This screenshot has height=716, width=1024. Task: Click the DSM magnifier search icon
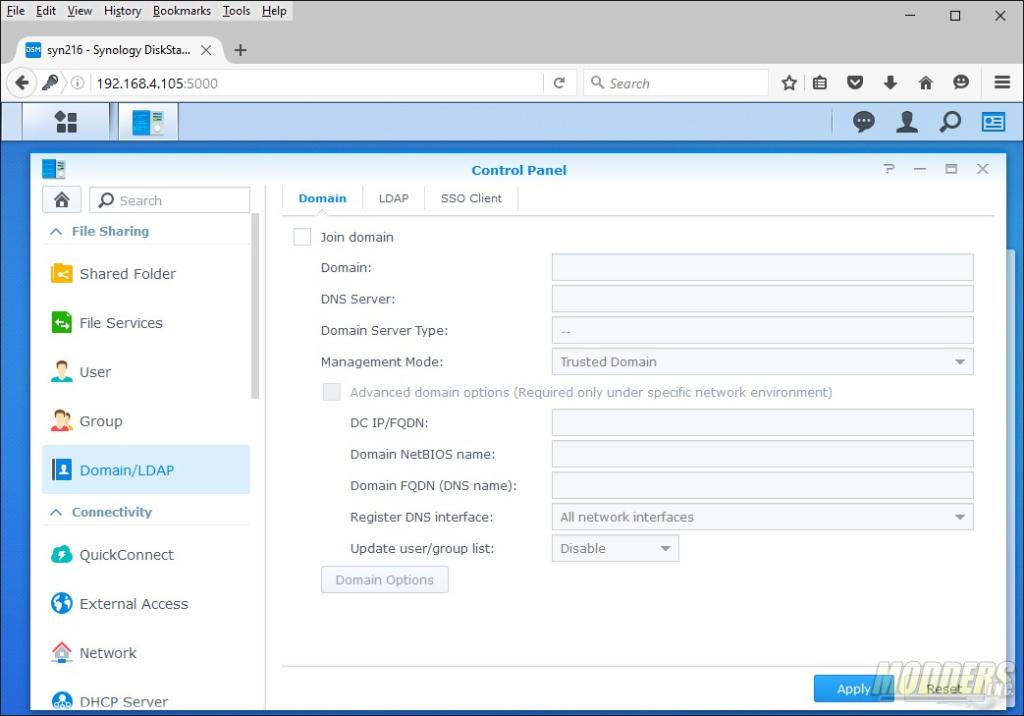950,122
